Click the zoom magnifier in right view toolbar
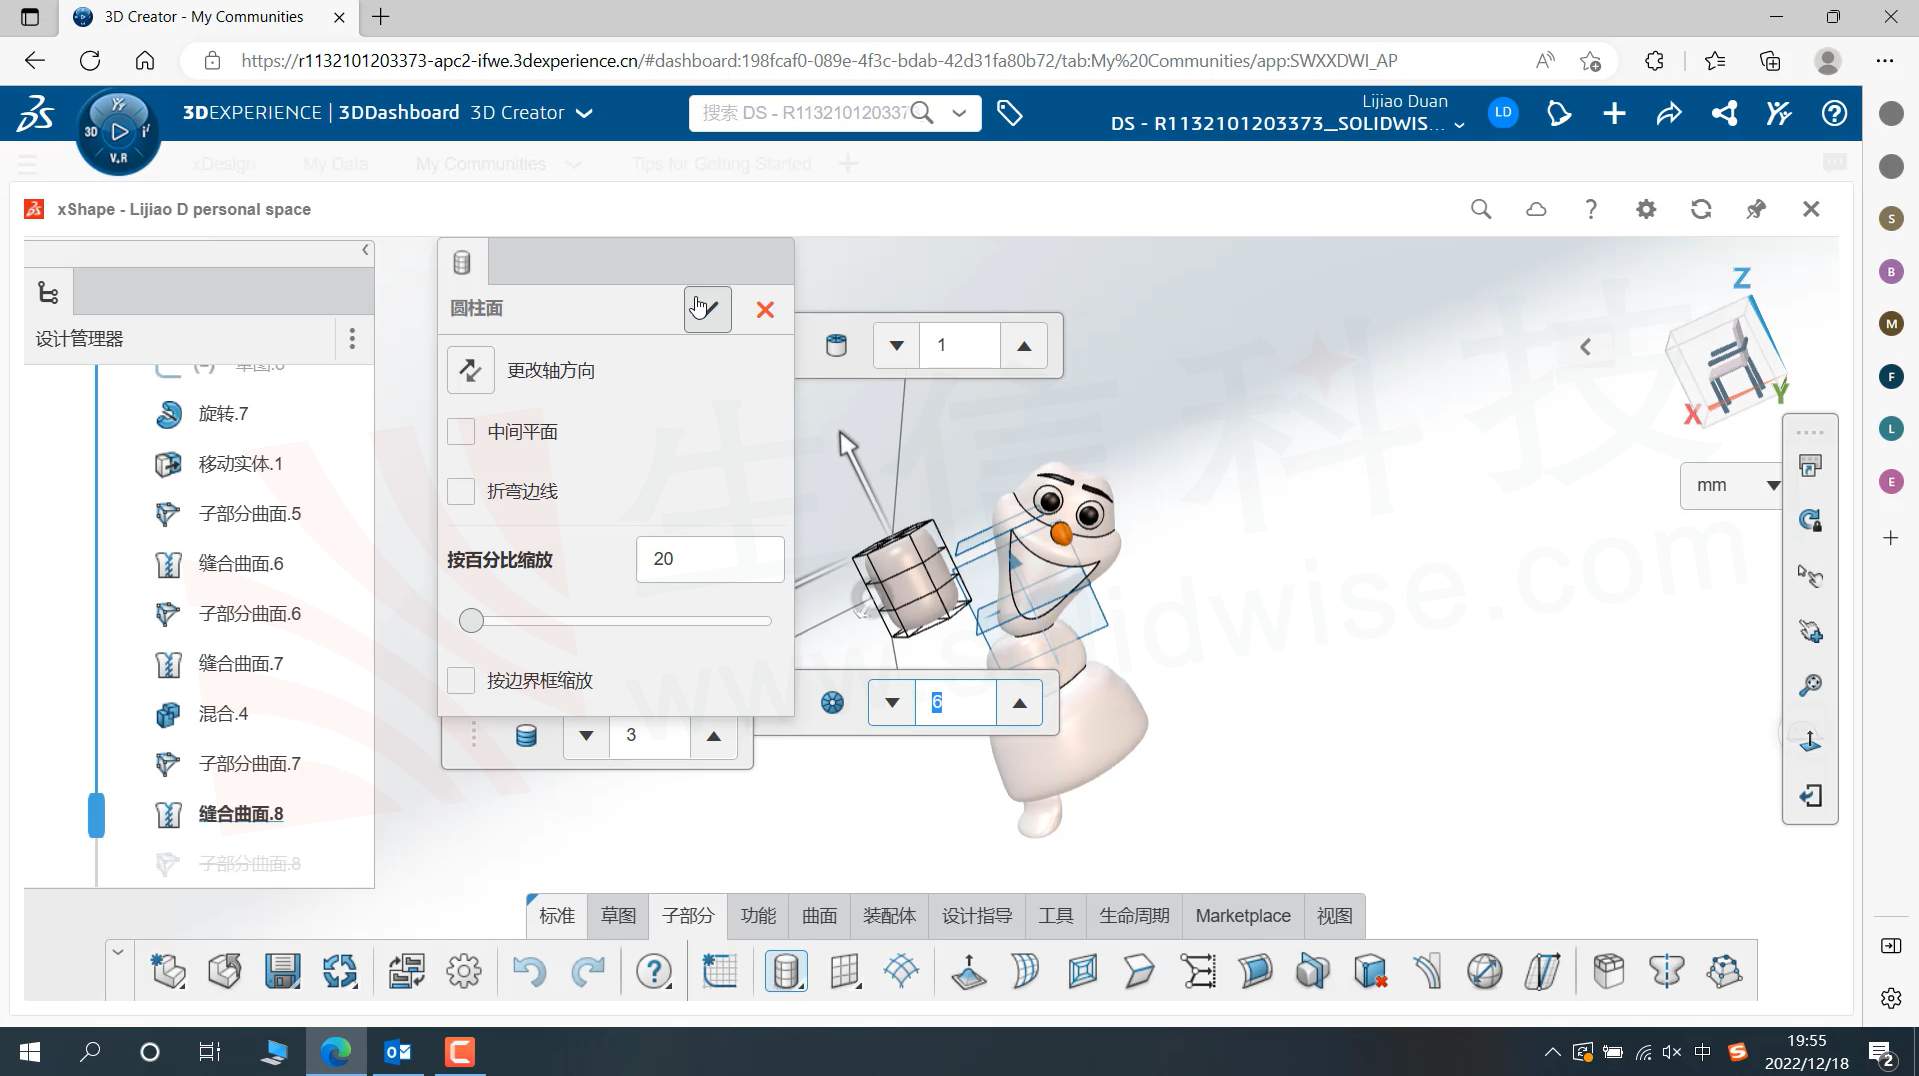Image resolution: width=1919 pixels, height=1076 pixels. click(1810, 686)
